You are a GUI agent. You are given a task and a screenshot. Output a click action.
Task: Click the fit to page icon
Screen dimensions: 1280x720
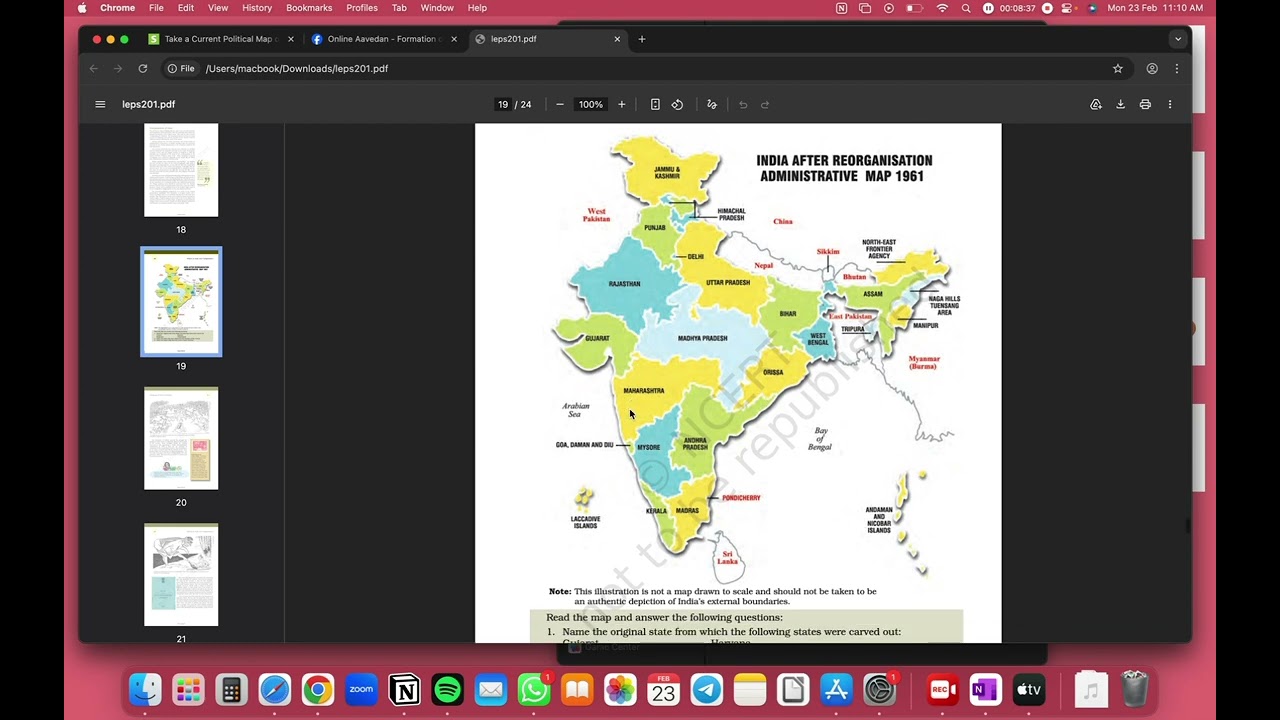point(655,104)
